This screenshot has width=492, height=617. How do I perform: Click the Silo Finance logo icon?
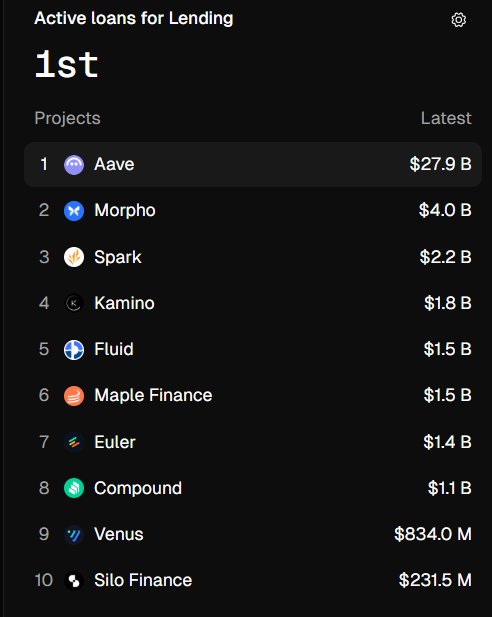[x=74, y=580]
